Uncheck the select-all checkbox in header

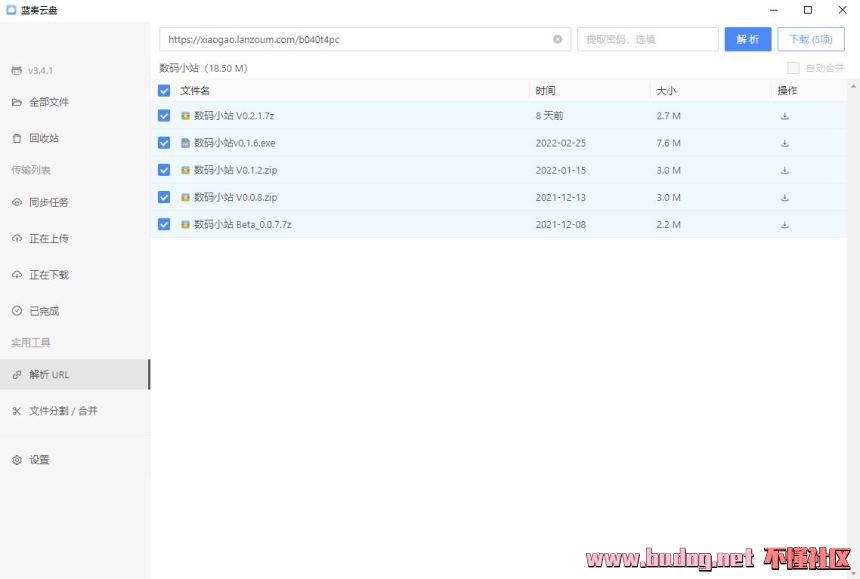(x=164, y=91)
